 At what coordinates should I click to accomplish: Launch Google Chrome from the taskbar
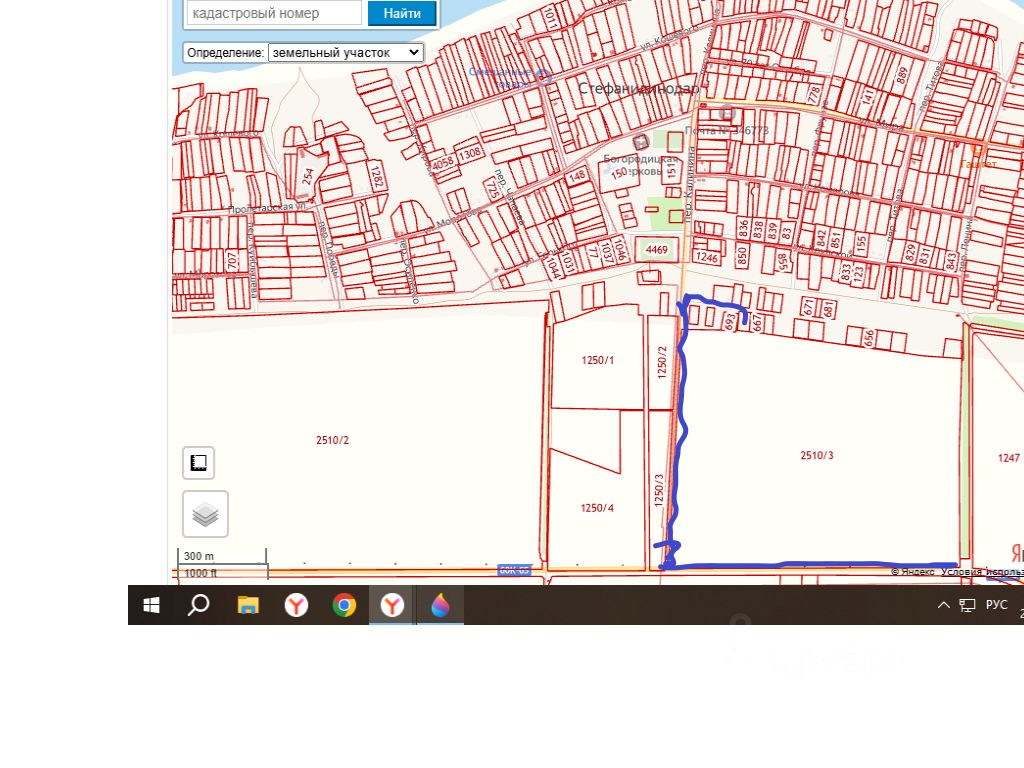tap(344, 605)
